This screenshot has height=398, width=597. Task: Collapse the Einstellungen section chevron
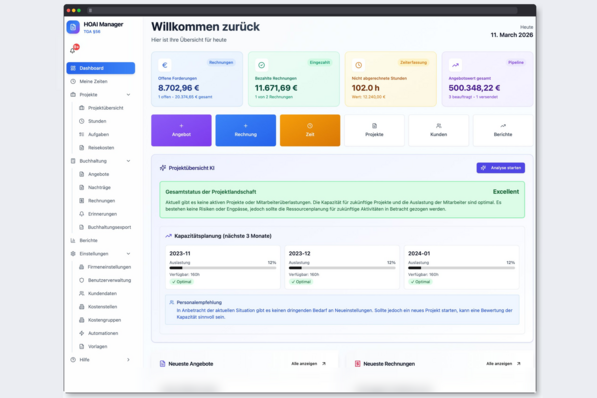(x=128, y=254)
